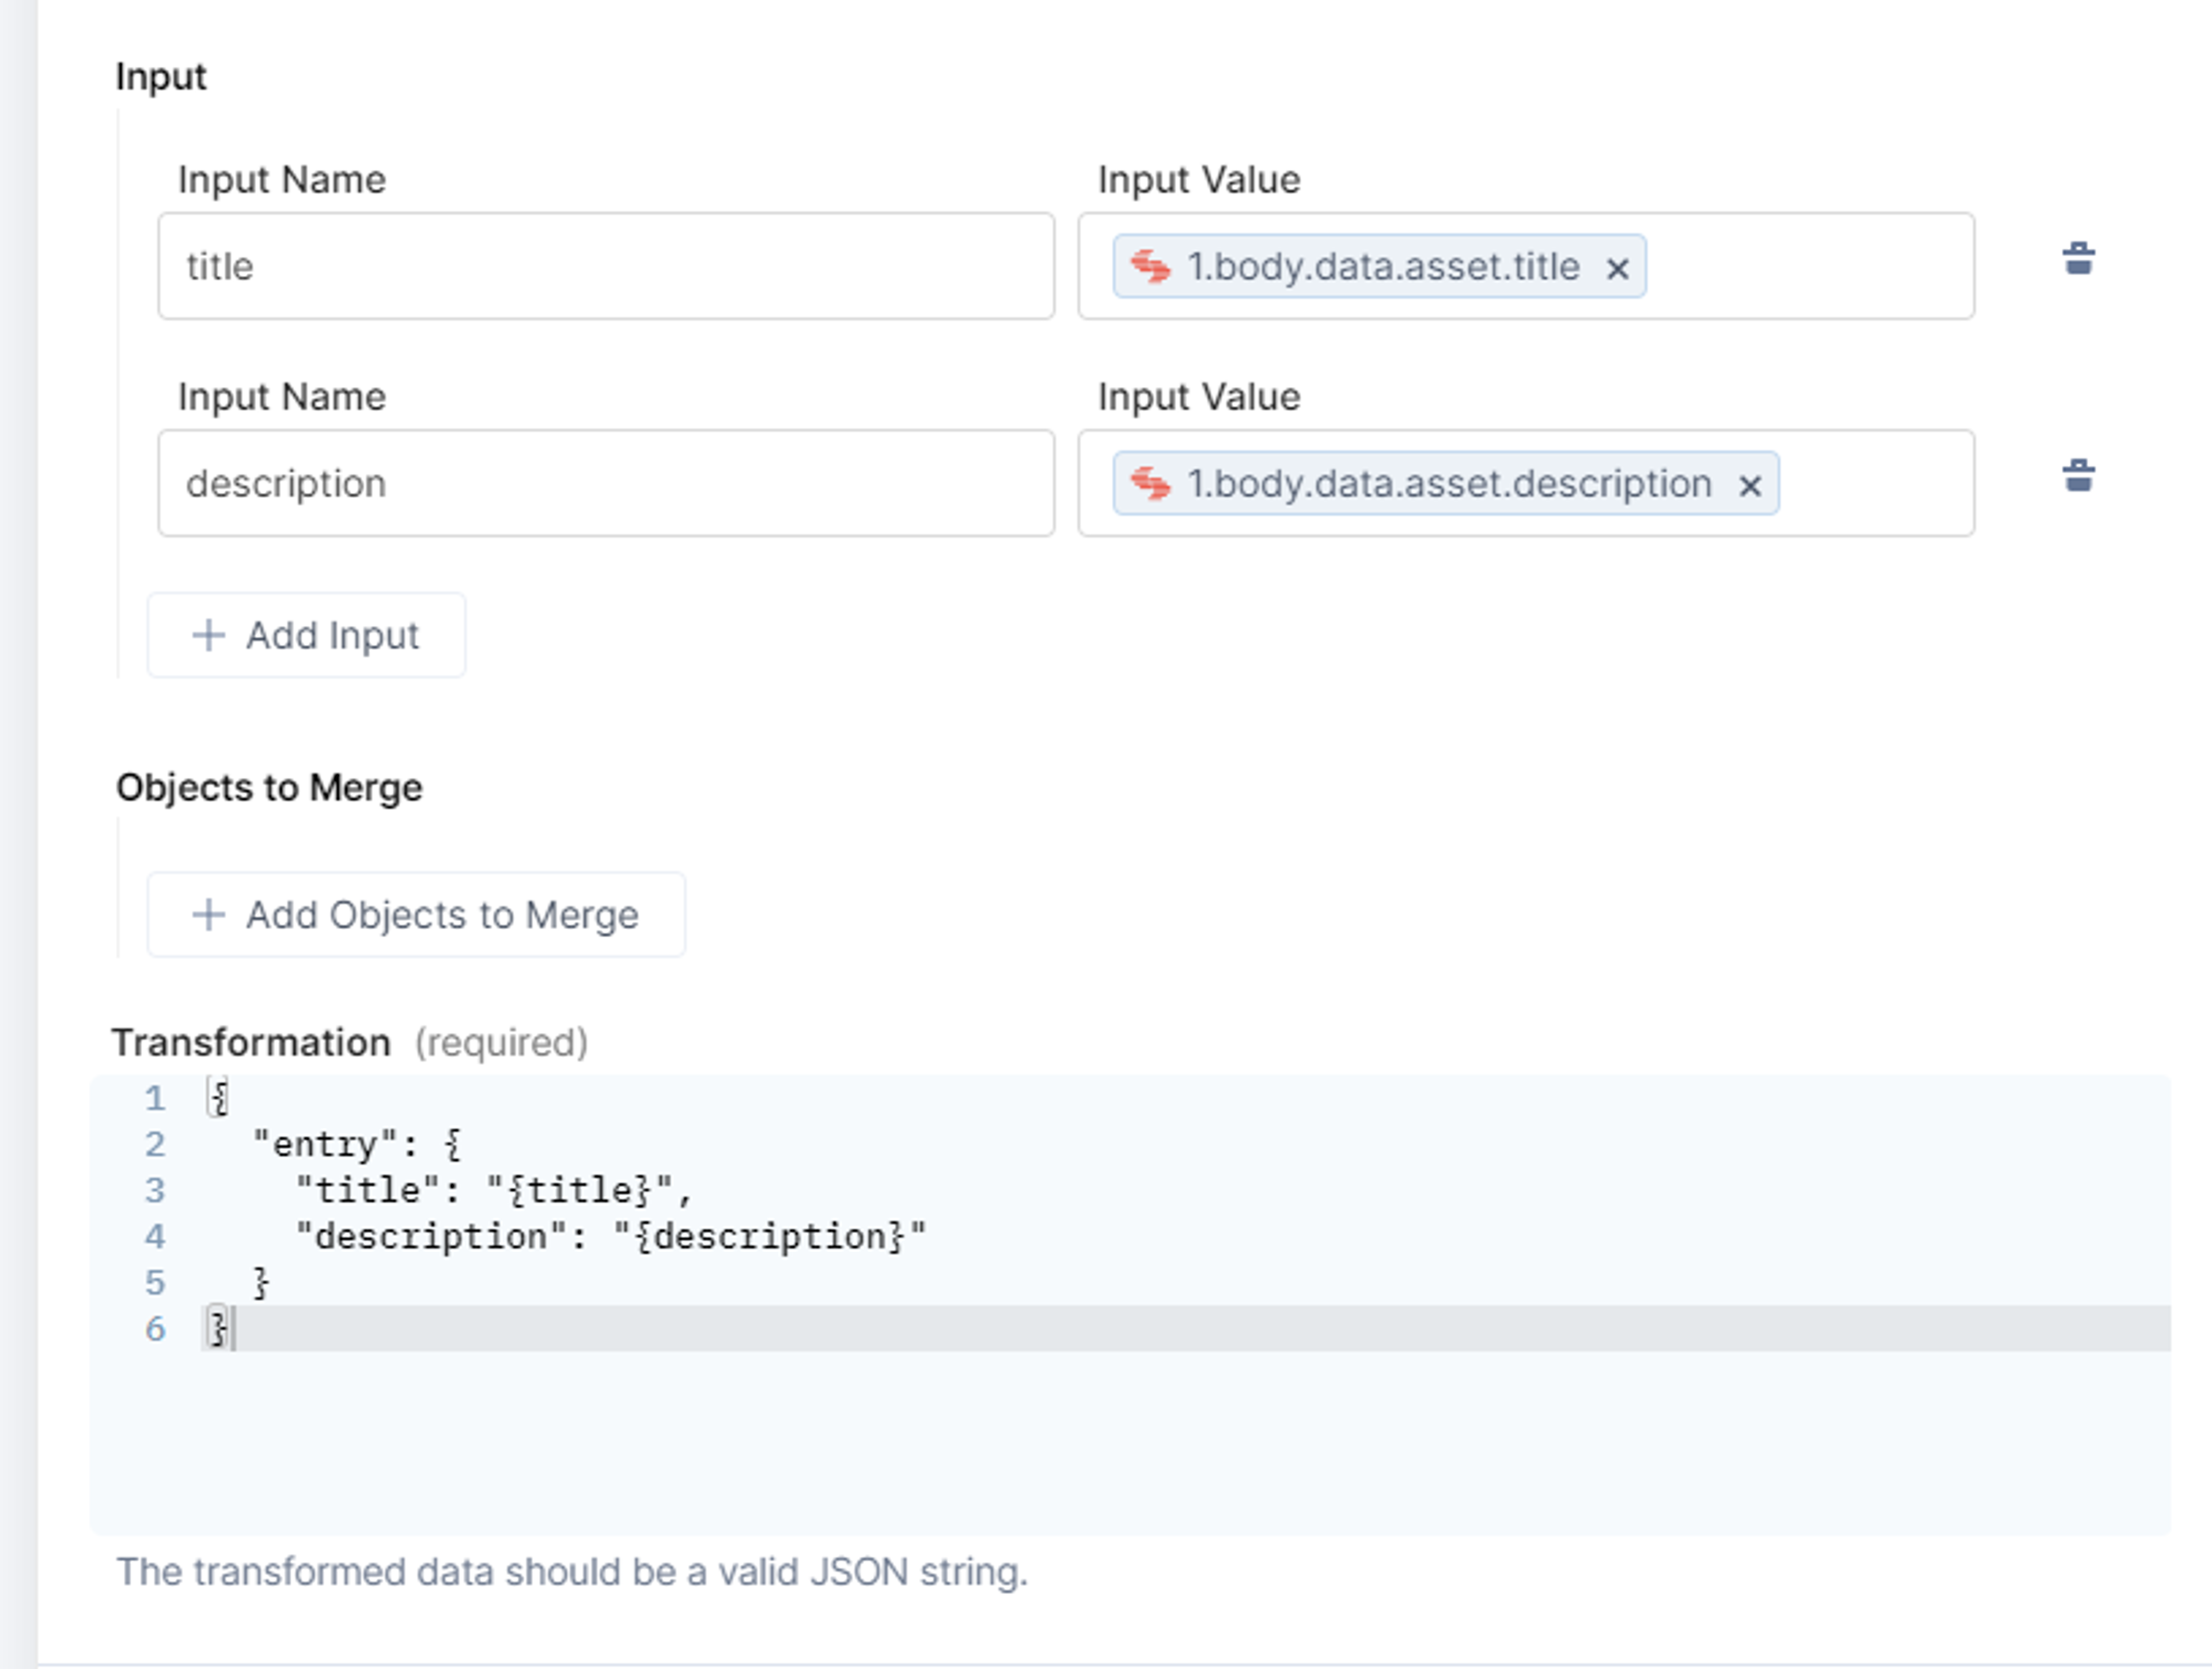Screen dimensions: 2212x1669
Task: Click line number 6 in code gutter
Action: pyautogui.click(x=155, y=1329)
